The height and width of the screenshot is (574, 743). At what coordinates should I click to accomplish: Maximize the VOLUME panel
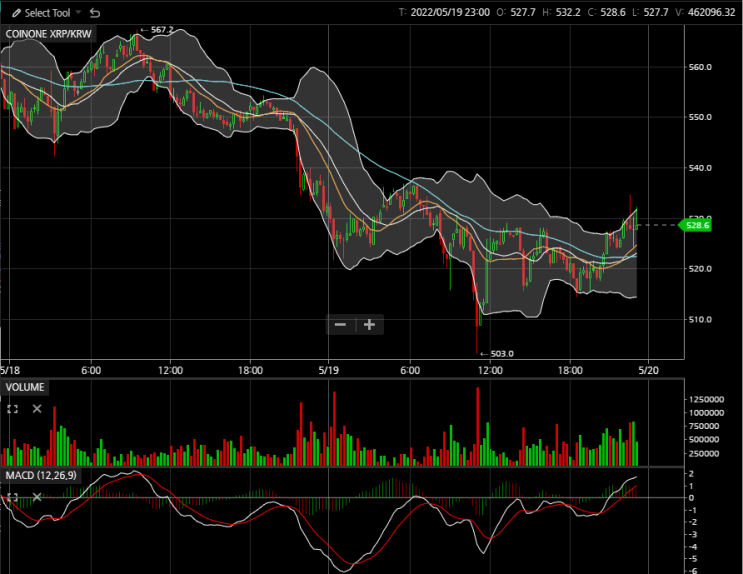(x=13, y=409)
